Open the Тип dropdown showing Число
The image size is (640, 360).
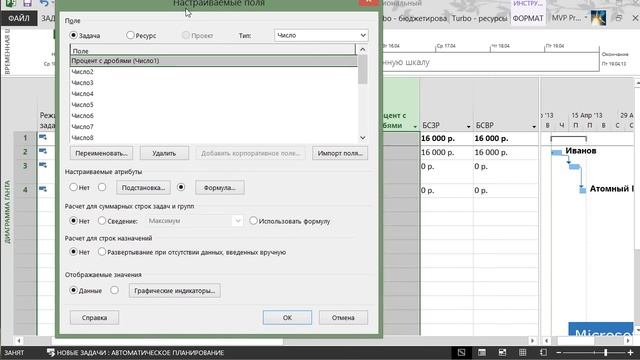click(321, 36)
